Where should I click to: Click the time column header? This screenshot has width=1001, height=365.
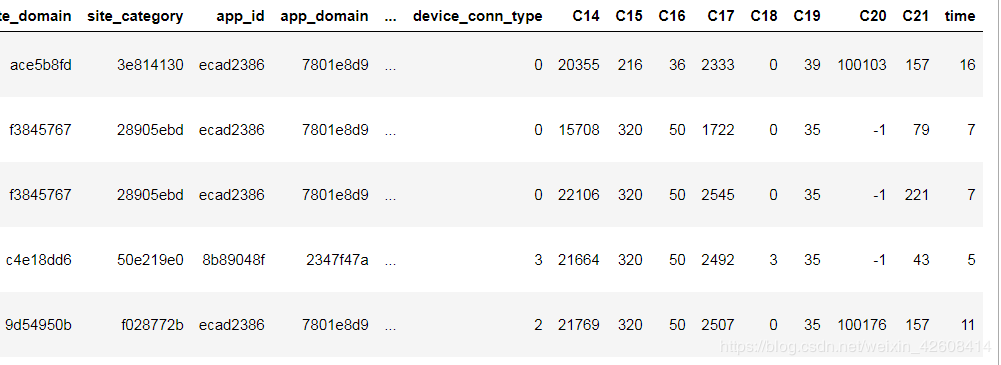tap(960, 16)
